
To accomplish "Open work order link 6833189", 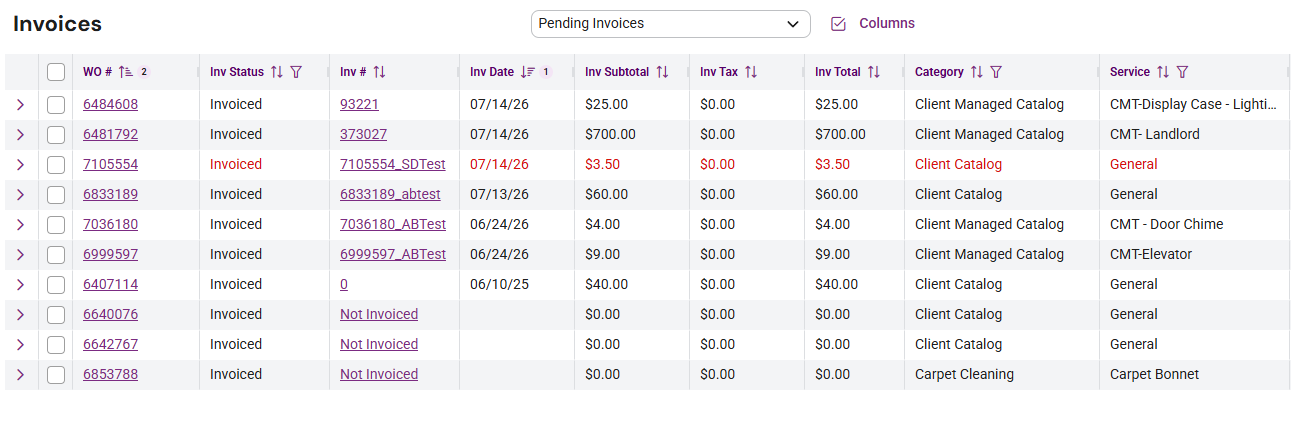I will click(110, 194).
